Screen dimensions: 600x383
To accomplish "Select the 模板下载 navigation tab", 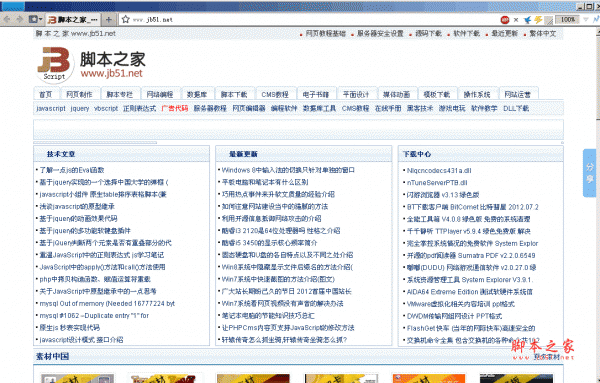I will pyautogui.click(x=437, y=94).
